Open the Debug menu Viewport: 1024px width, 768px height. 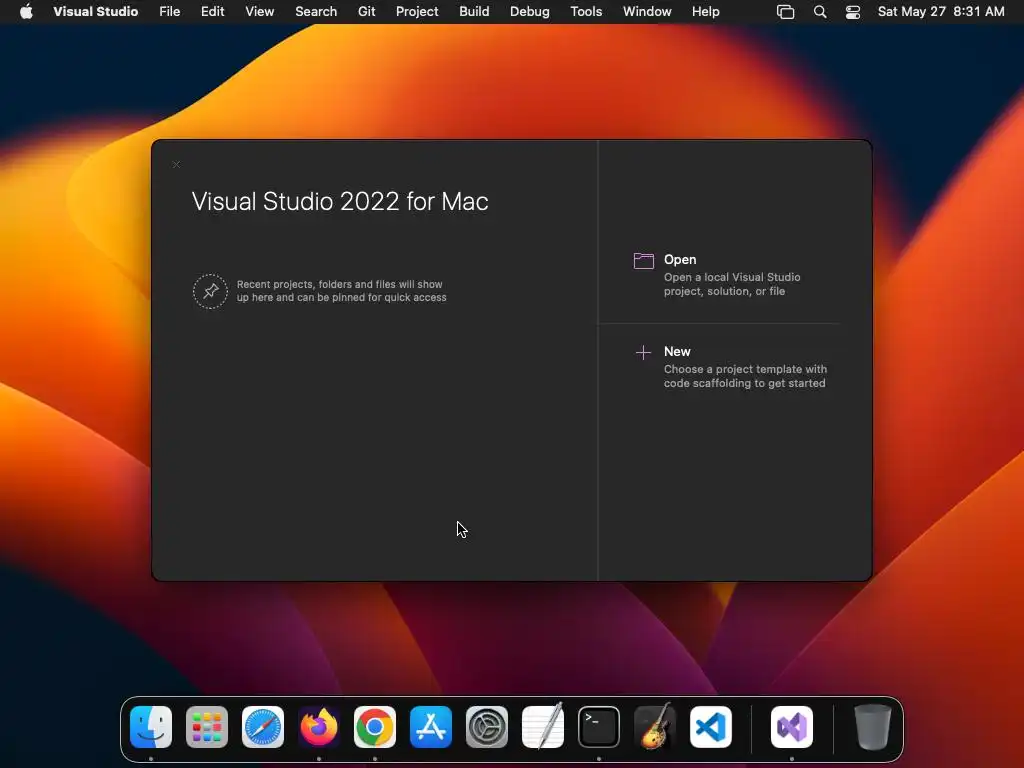point(530,12)
